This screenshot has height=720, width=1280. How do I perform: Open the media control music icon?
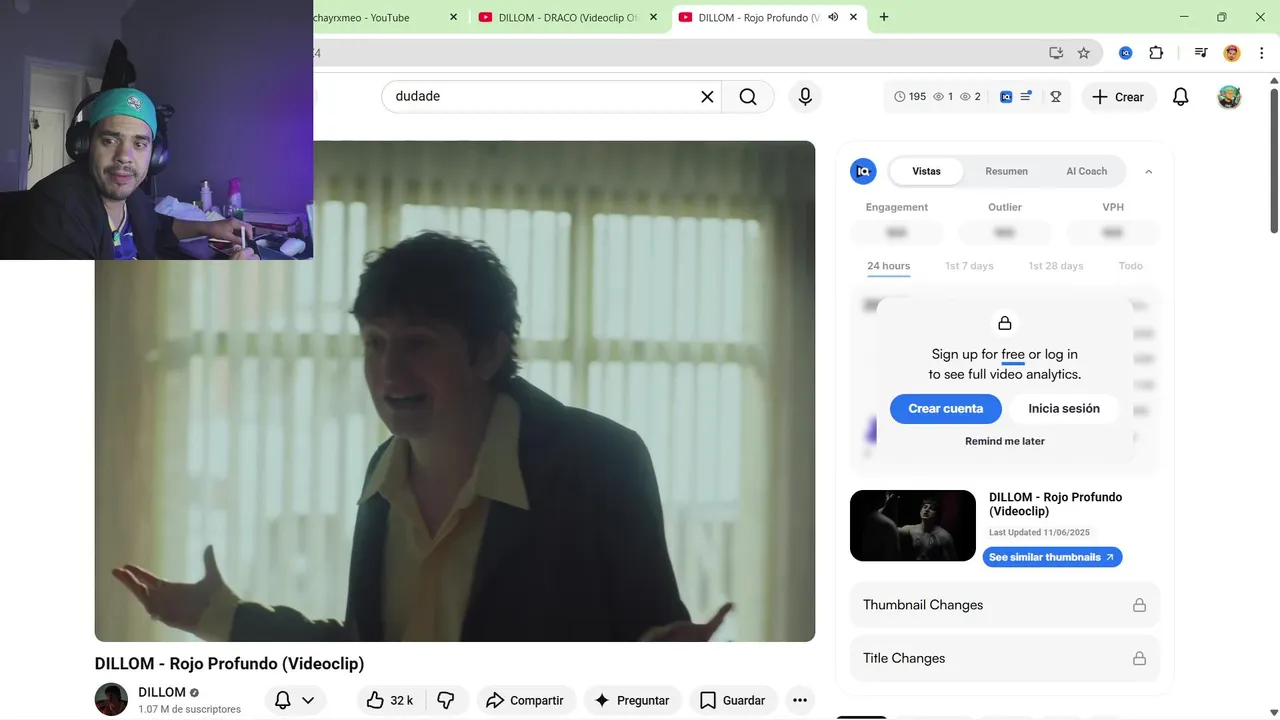[1202, 53]
